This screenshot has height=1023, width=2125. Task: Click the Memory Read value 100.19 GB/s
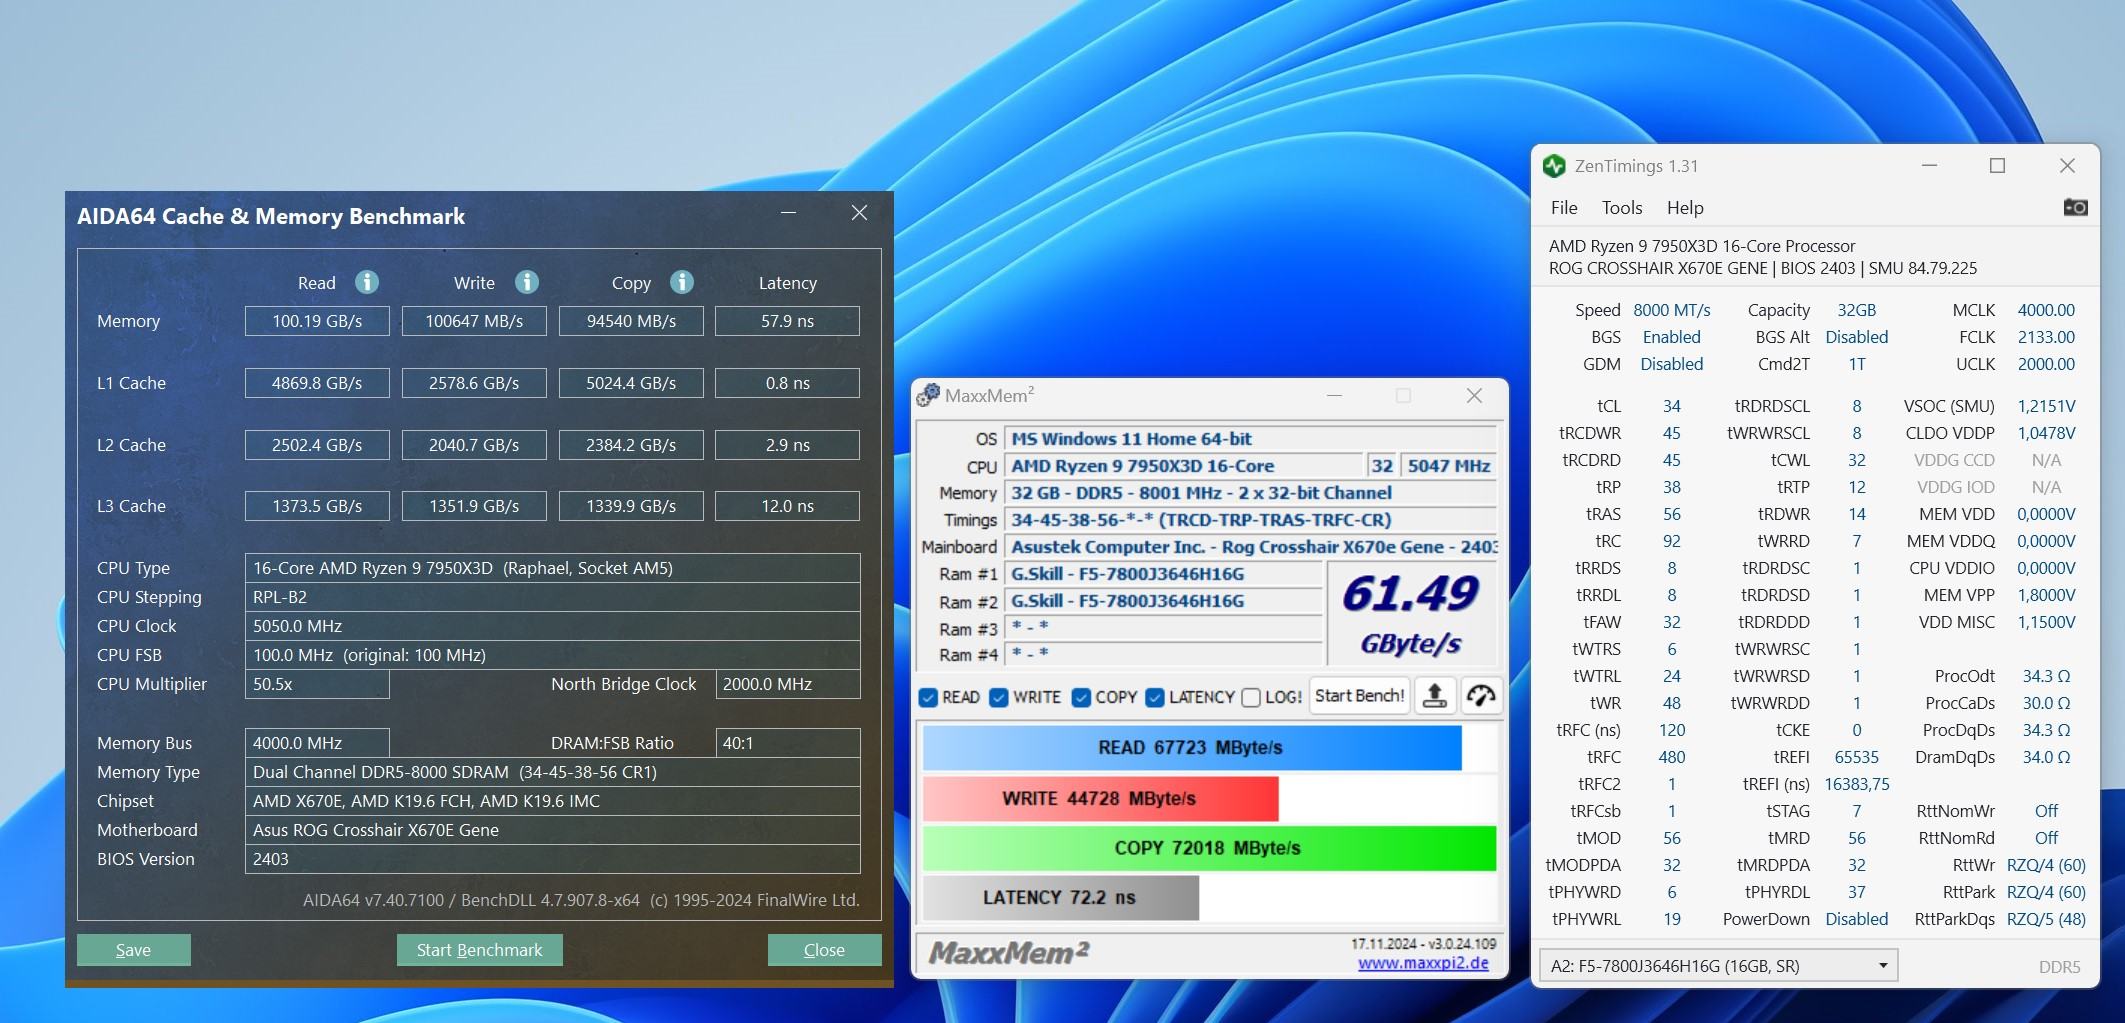pyautogui.click(x=317, y=321)
